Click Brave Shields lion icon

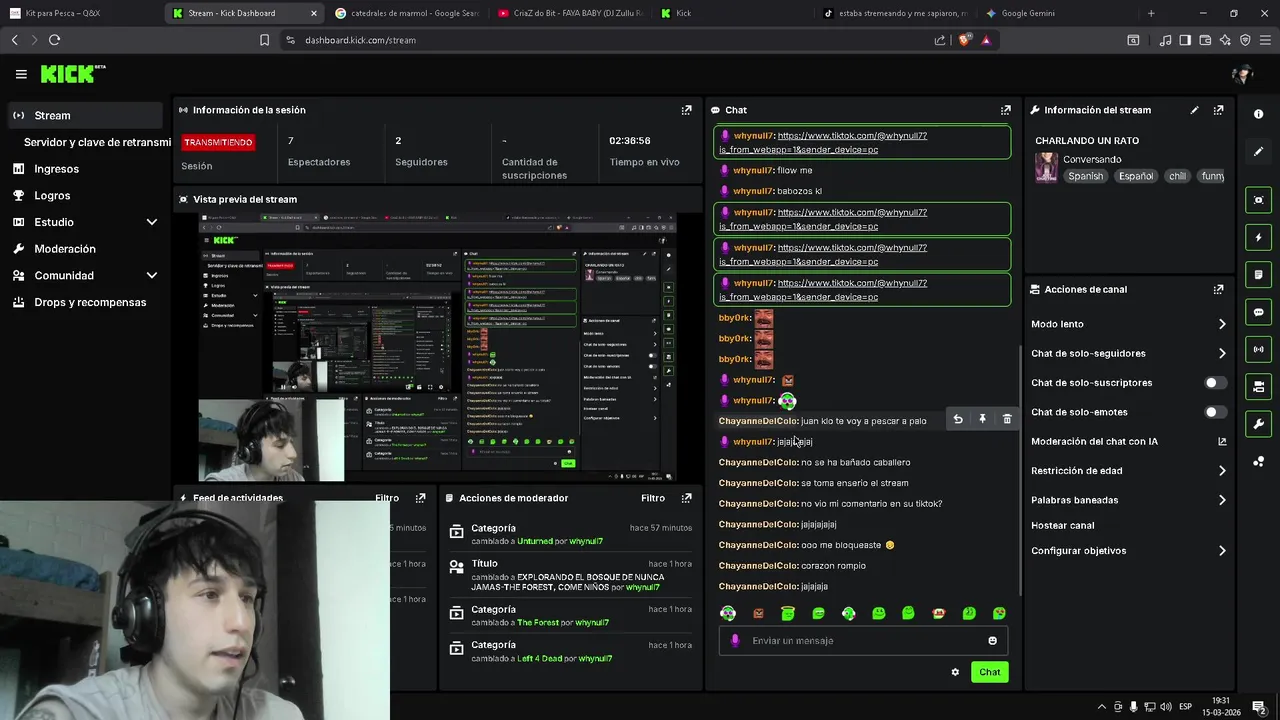(x=964, y=40)
